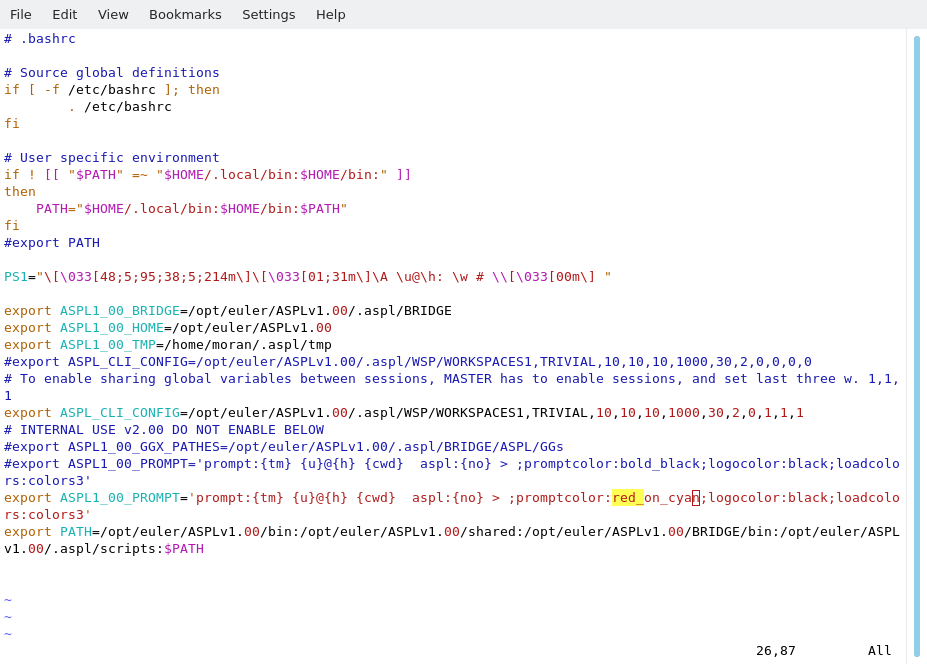927x664 pixels.
Task: Click the '# User specific environment' comment
Action: [x=112, y=158]
